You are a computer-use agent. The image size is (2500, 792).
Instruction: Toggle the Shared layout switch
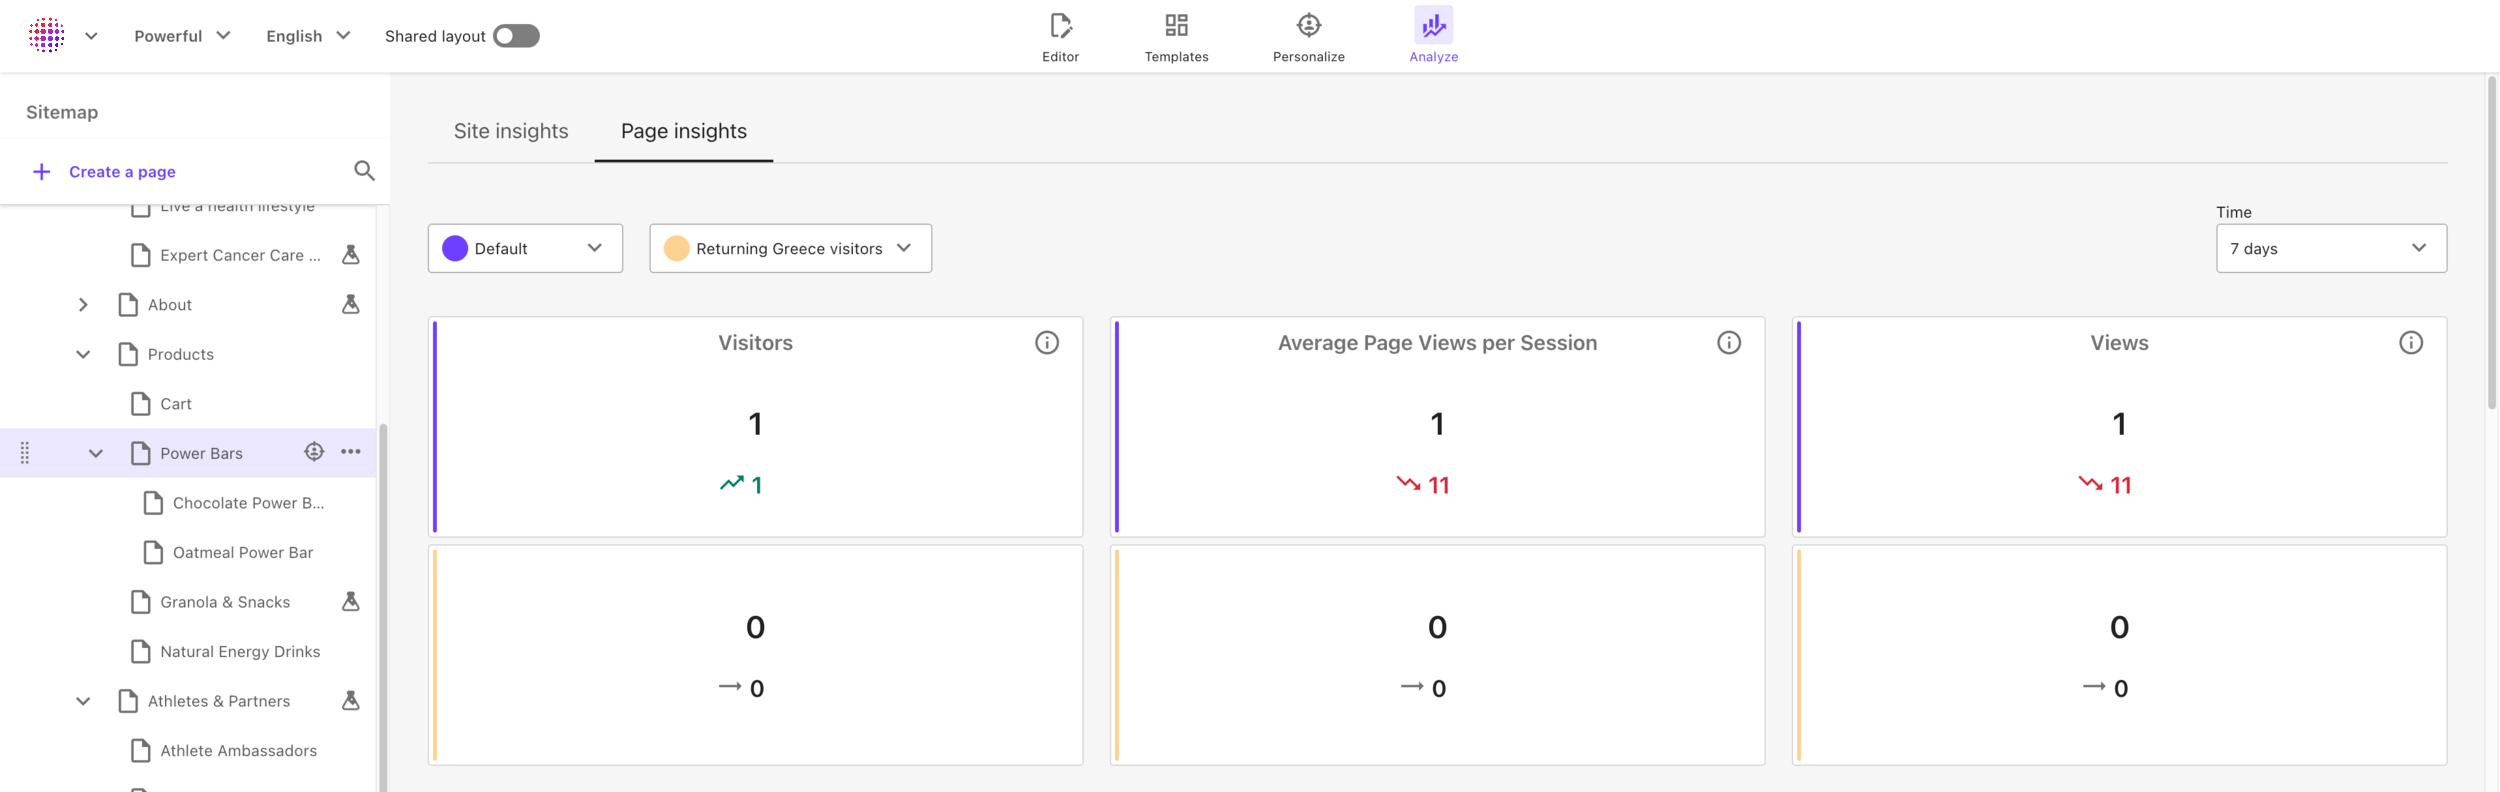(516, 36)
